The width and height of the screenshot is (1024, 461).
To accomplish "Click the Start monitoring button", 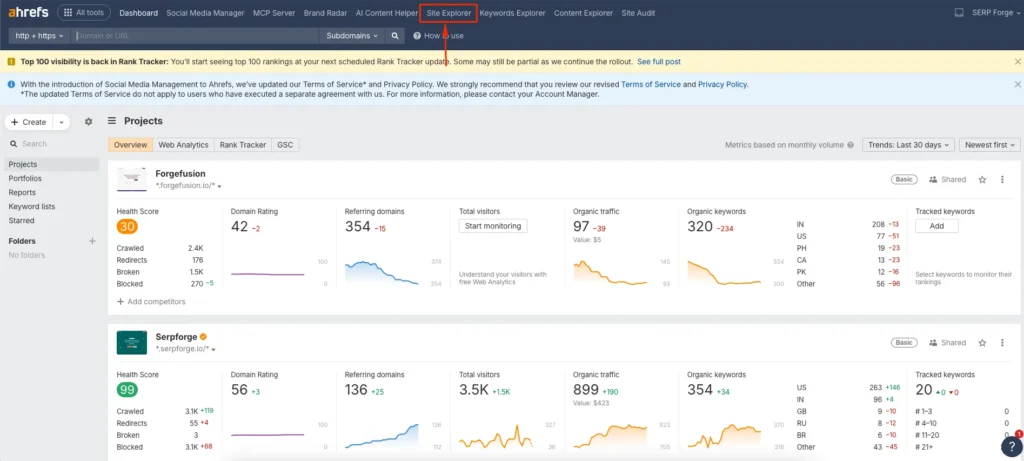I will pyautogui.click(x=493, y=226).
